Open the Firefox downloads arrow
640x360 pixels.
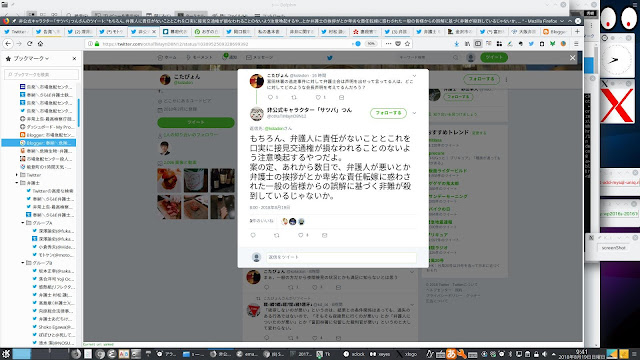tap(456, 44)
